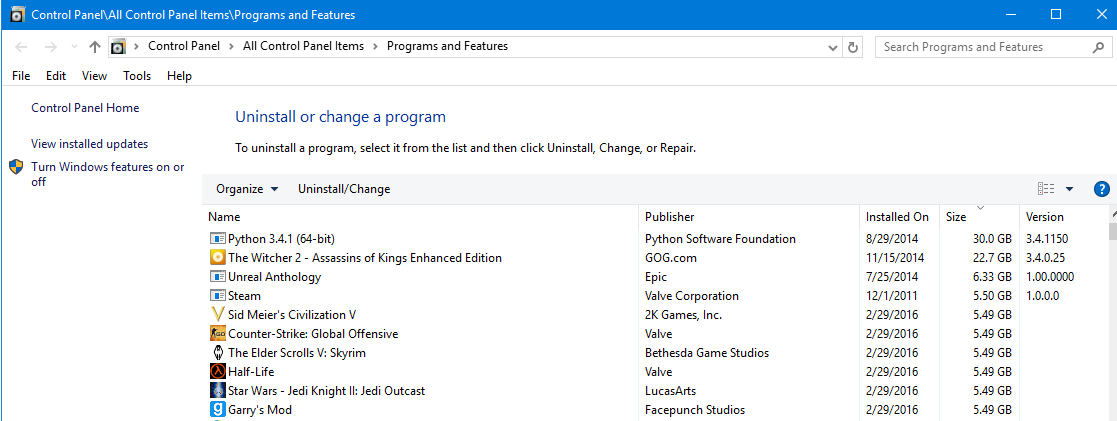Open the Help question mark icon
Viewport: 1117px width, 421px height.
[x=1101, y=189]
